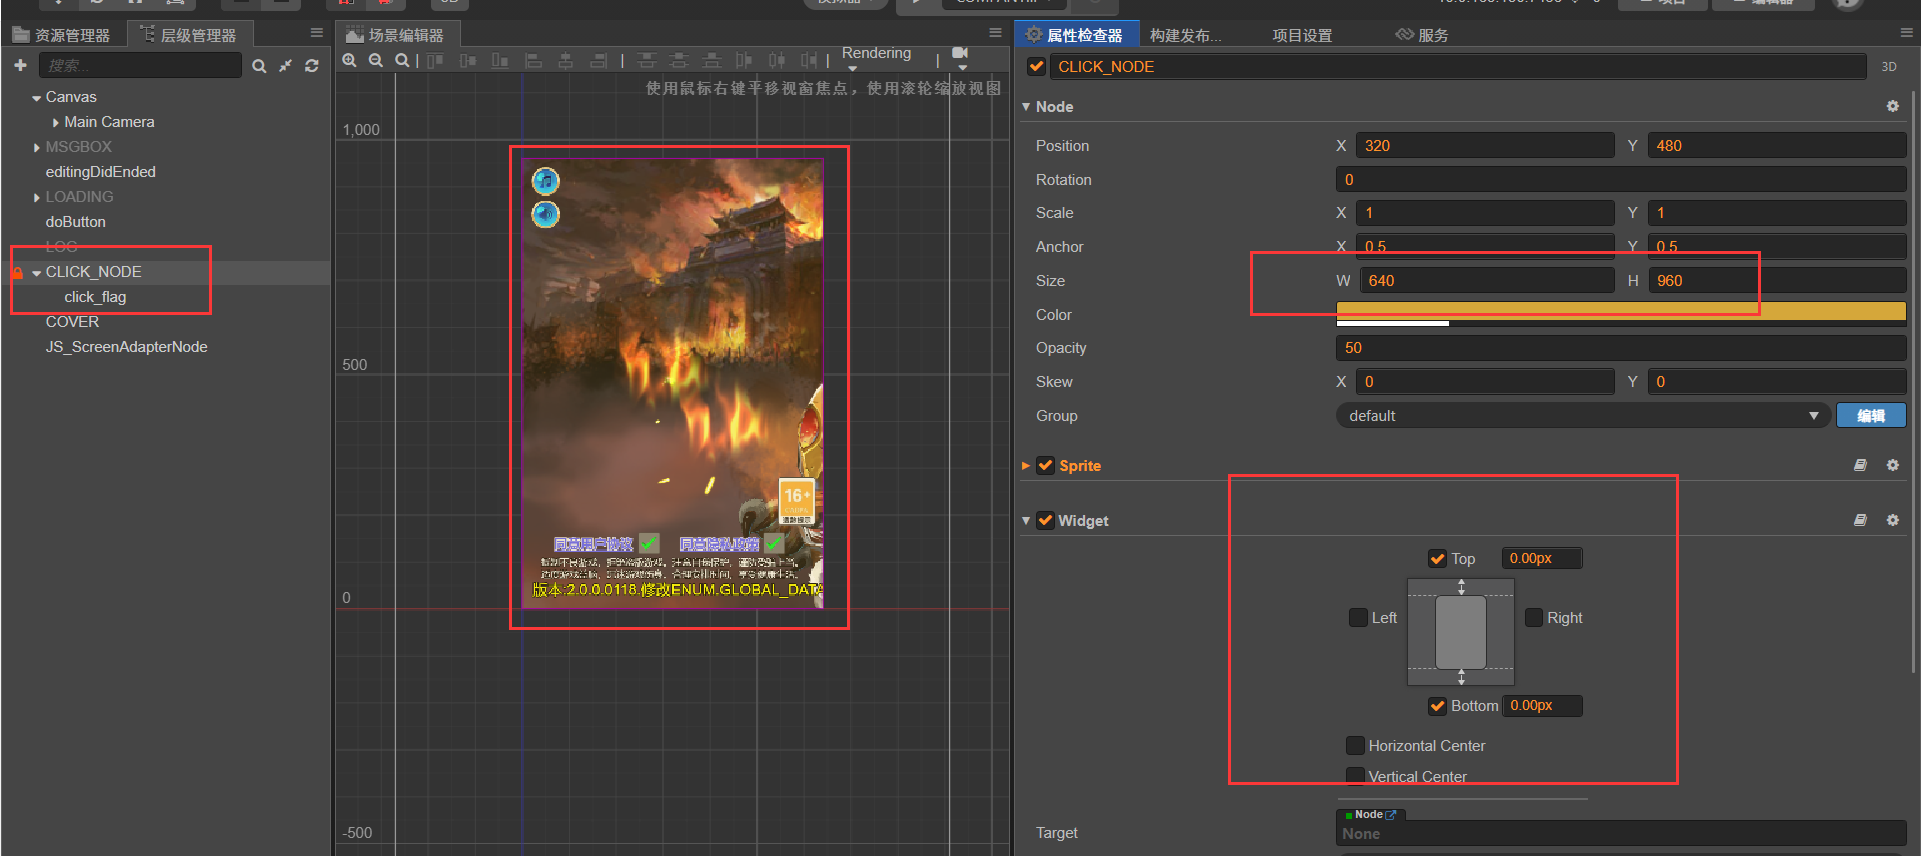Click the align vertical centers icon
This screenshot has width=1921, height=856.
tap(467, 61)
